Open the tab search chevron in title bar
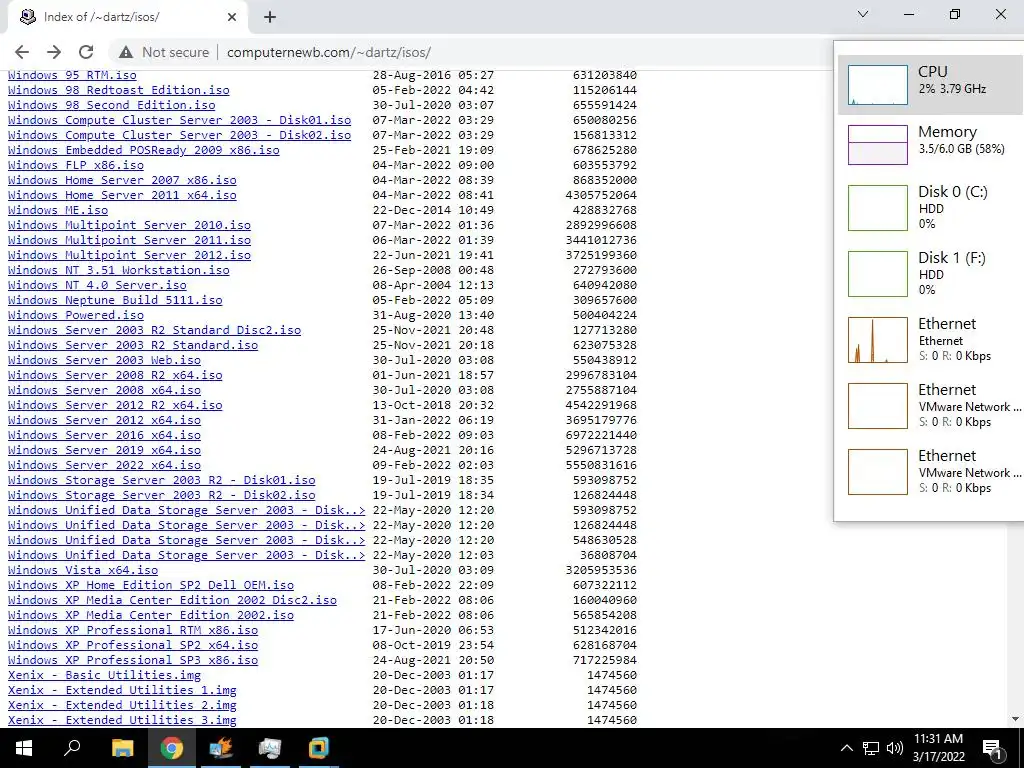Viewport: 1024px width, 768px height. coord(863,14)
